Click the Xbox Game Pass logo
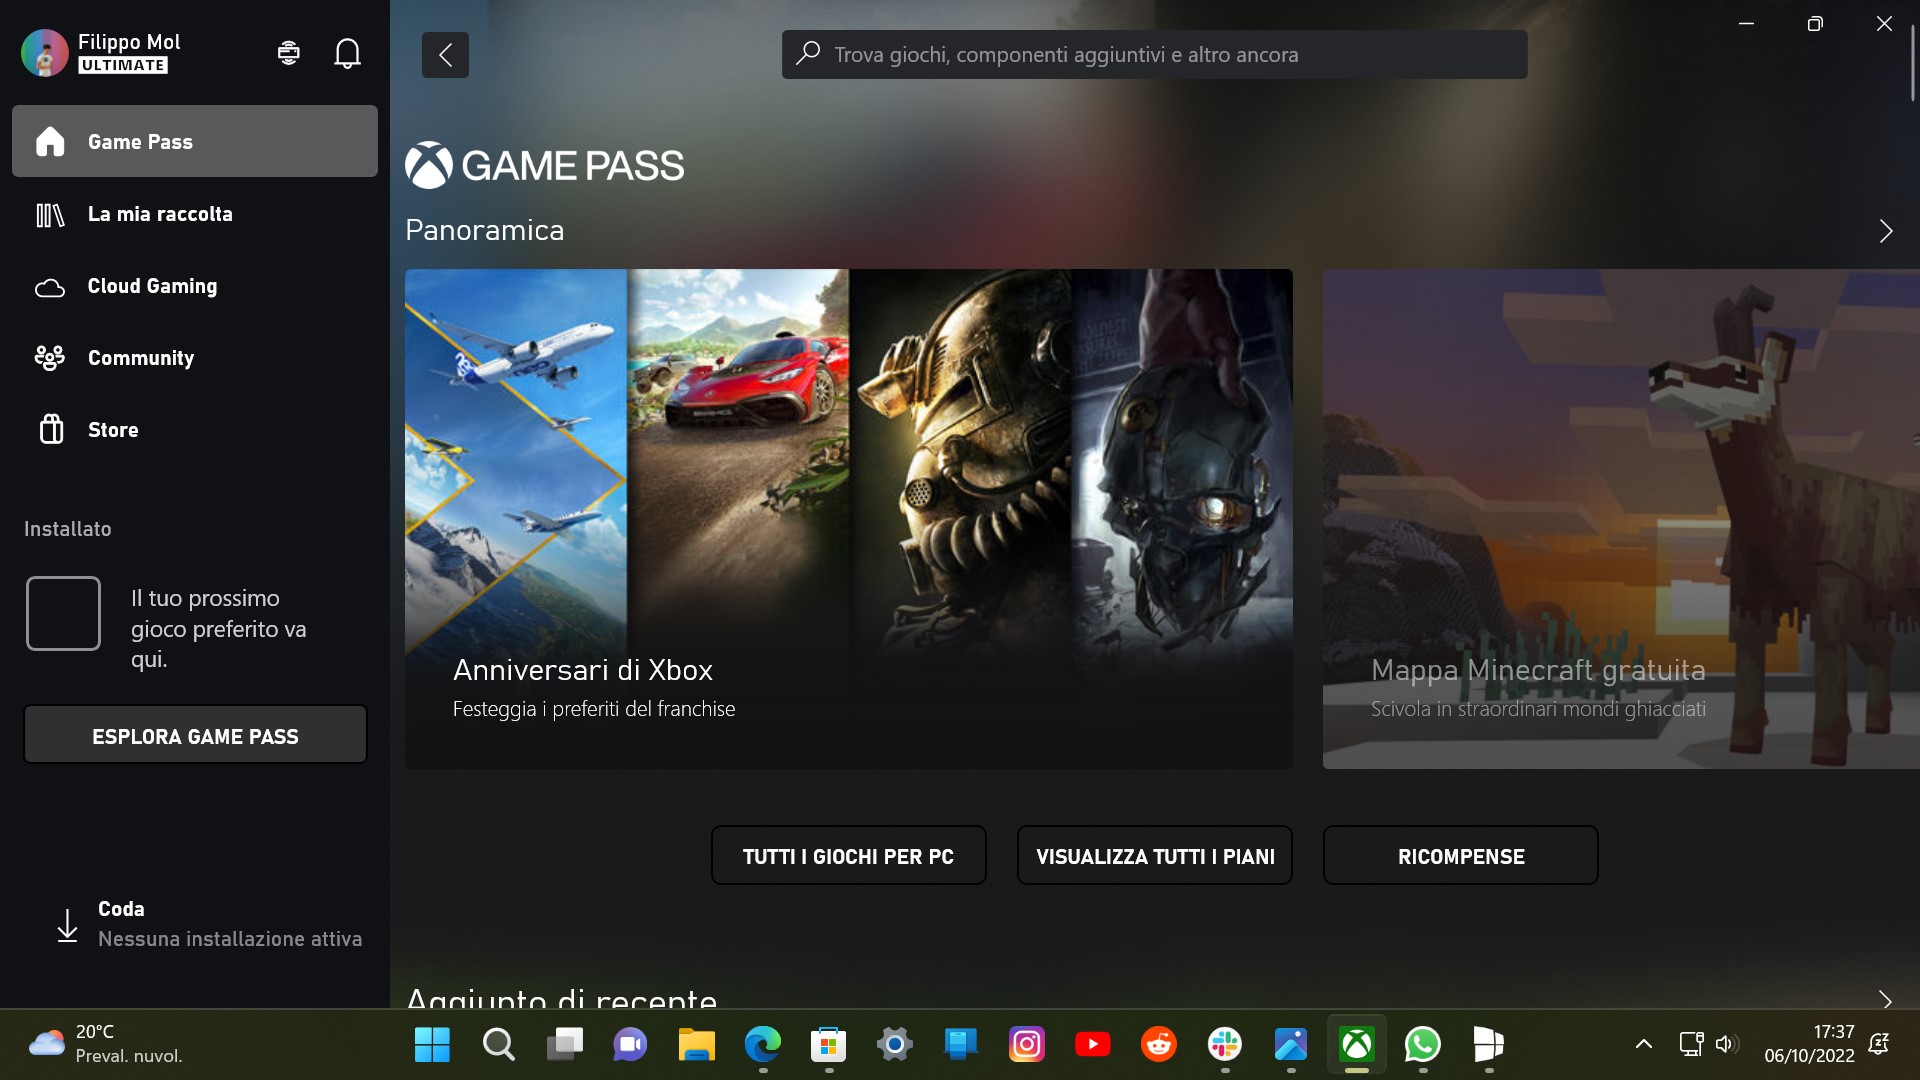 click(544, 165)
